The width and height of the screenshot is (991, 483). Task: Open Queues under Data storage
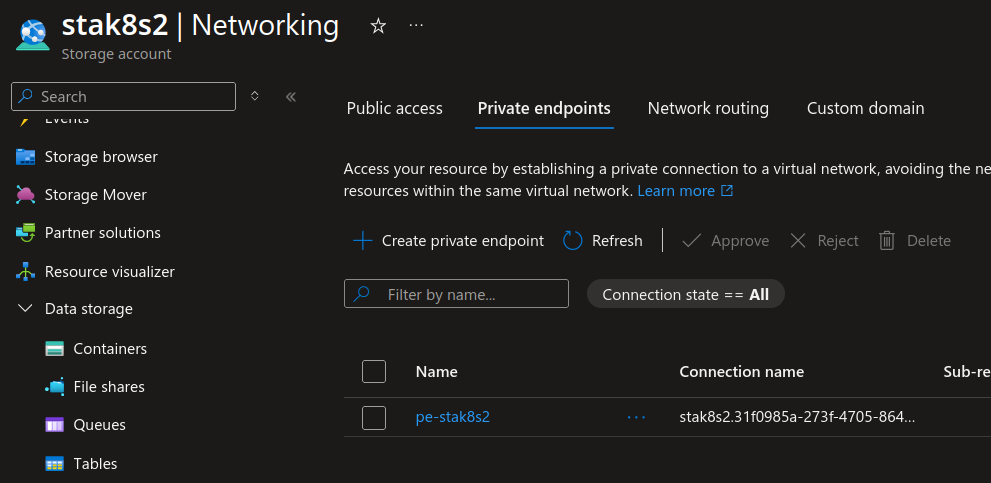pos(99,425)
